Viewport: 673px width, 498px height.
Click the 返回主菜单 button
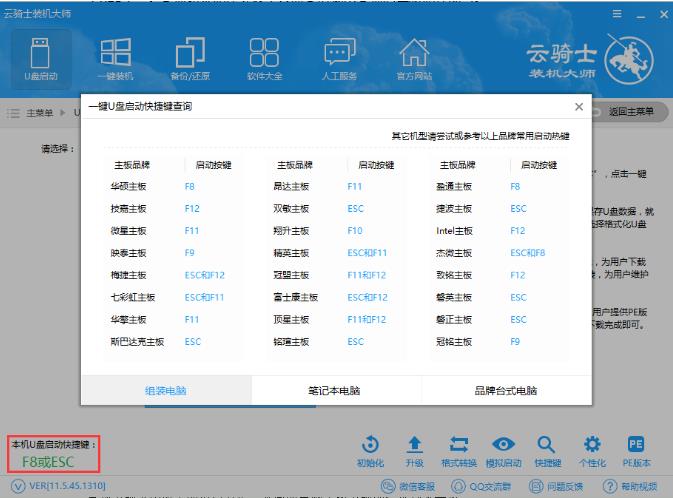coord(629,112)
